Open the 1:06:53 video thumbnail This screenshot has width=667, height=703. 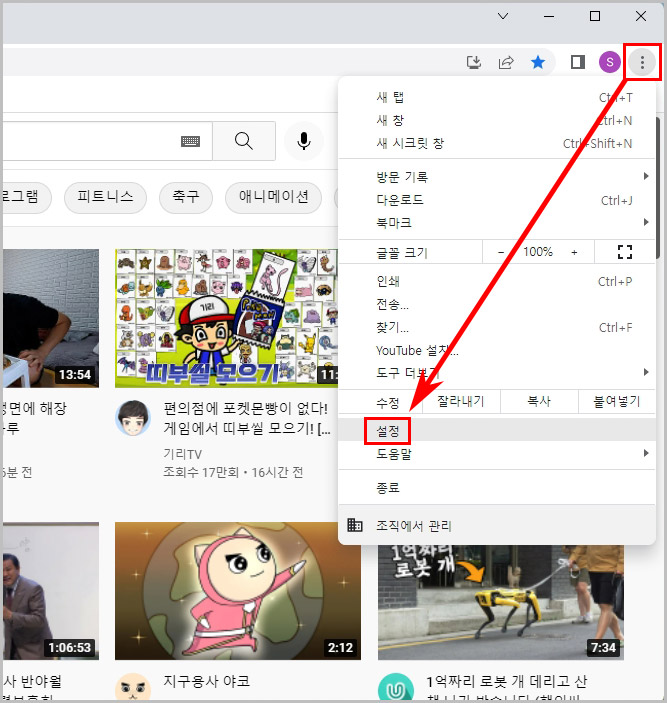(x=51, y=590)
